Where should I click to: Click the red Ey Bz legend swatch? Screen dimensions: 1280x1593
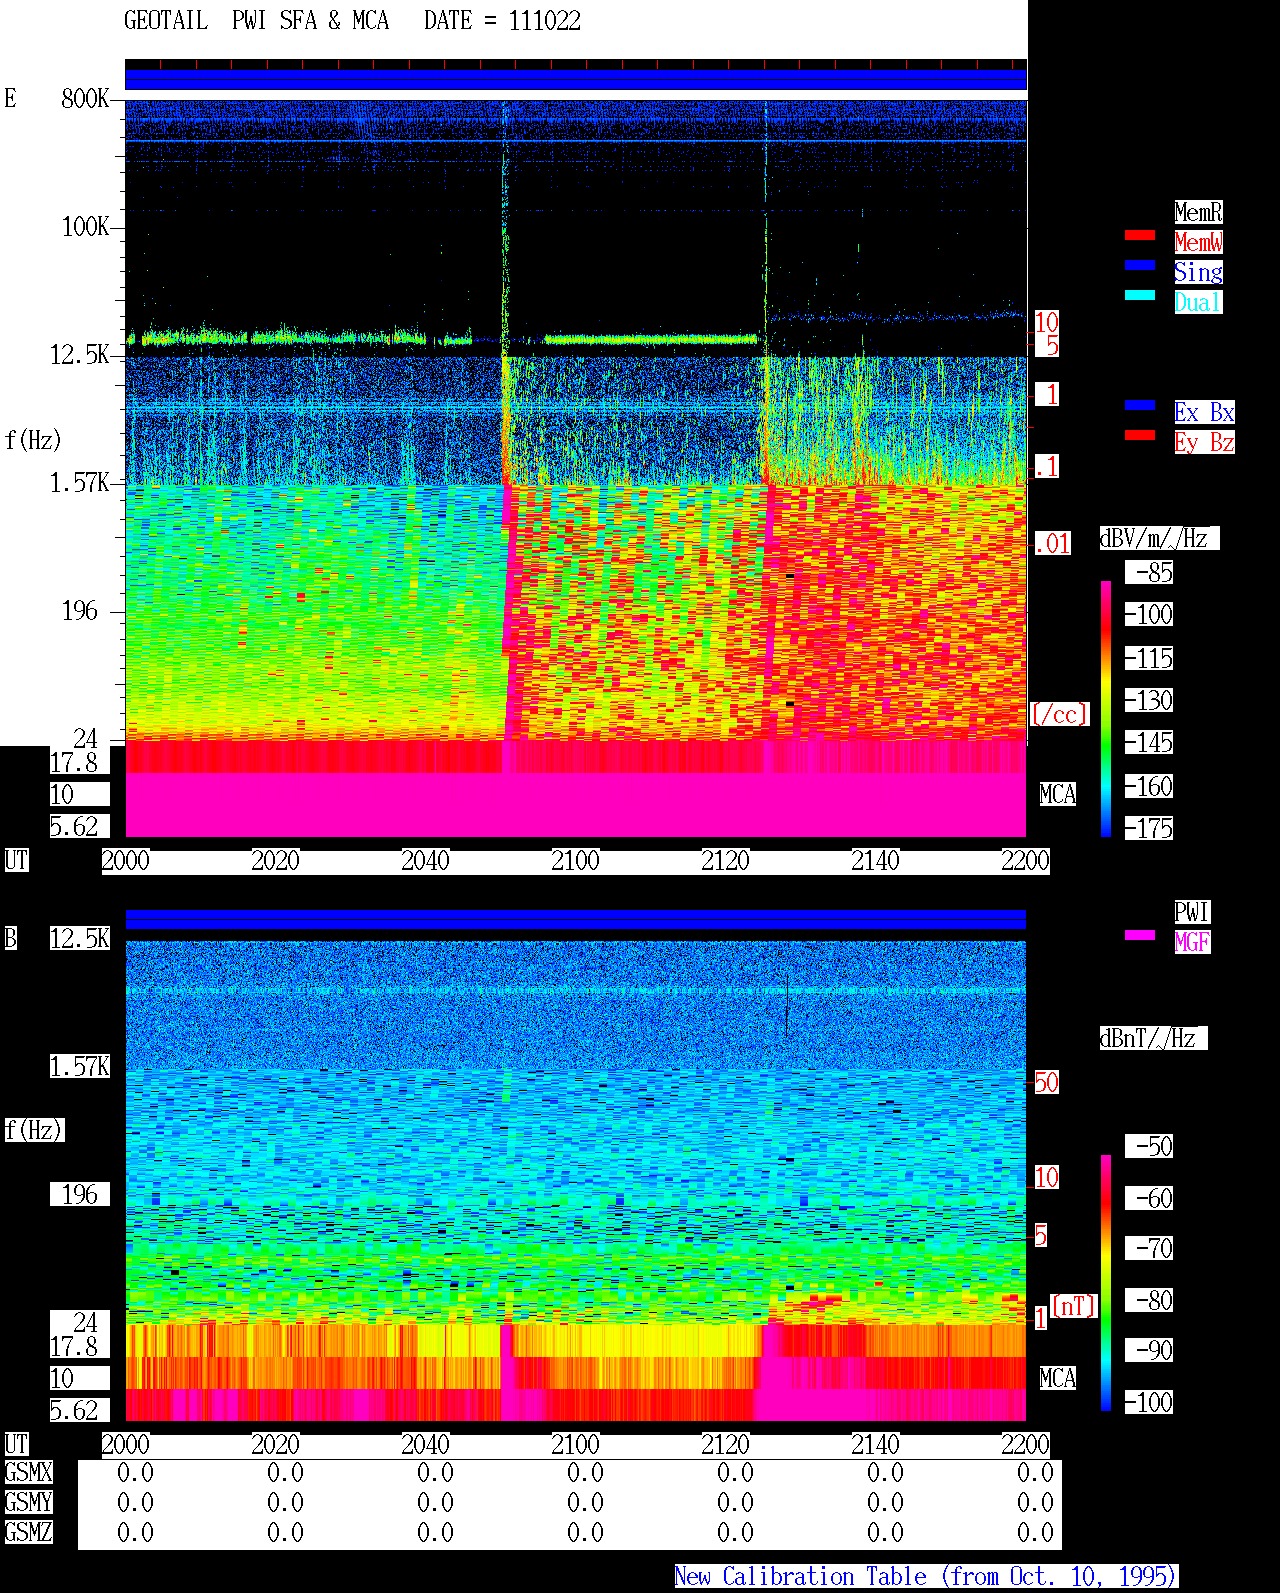coord(1140,436)
